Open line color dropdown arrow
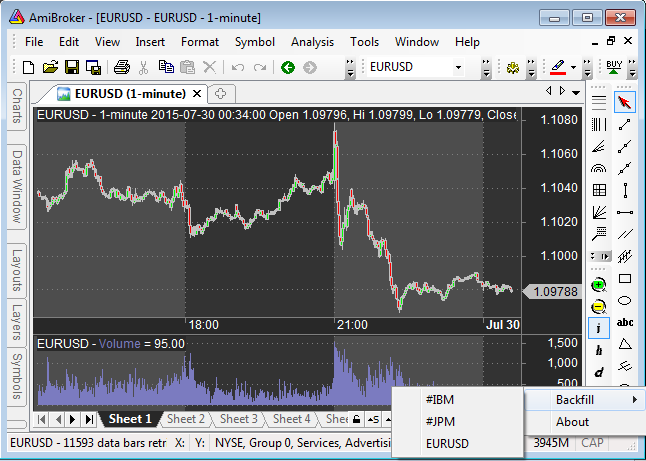 click(573, 67)
